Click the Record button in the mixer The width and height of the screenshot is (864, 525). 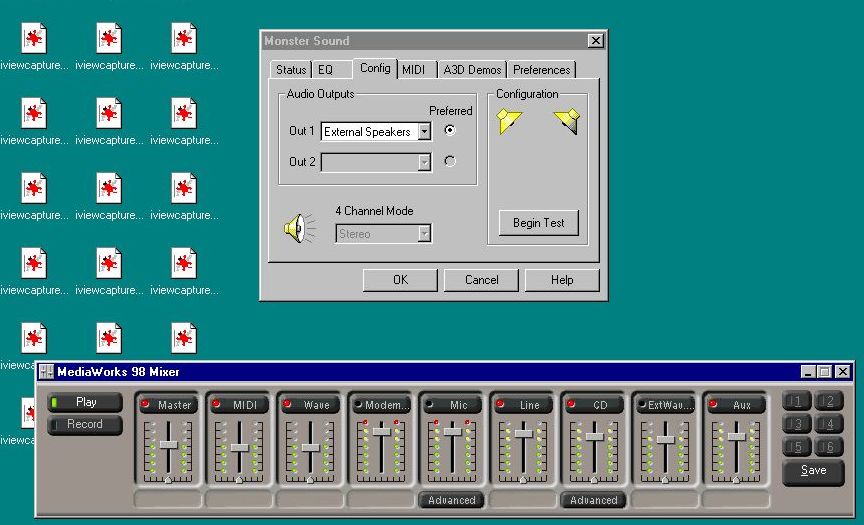[x=85, y=424]
